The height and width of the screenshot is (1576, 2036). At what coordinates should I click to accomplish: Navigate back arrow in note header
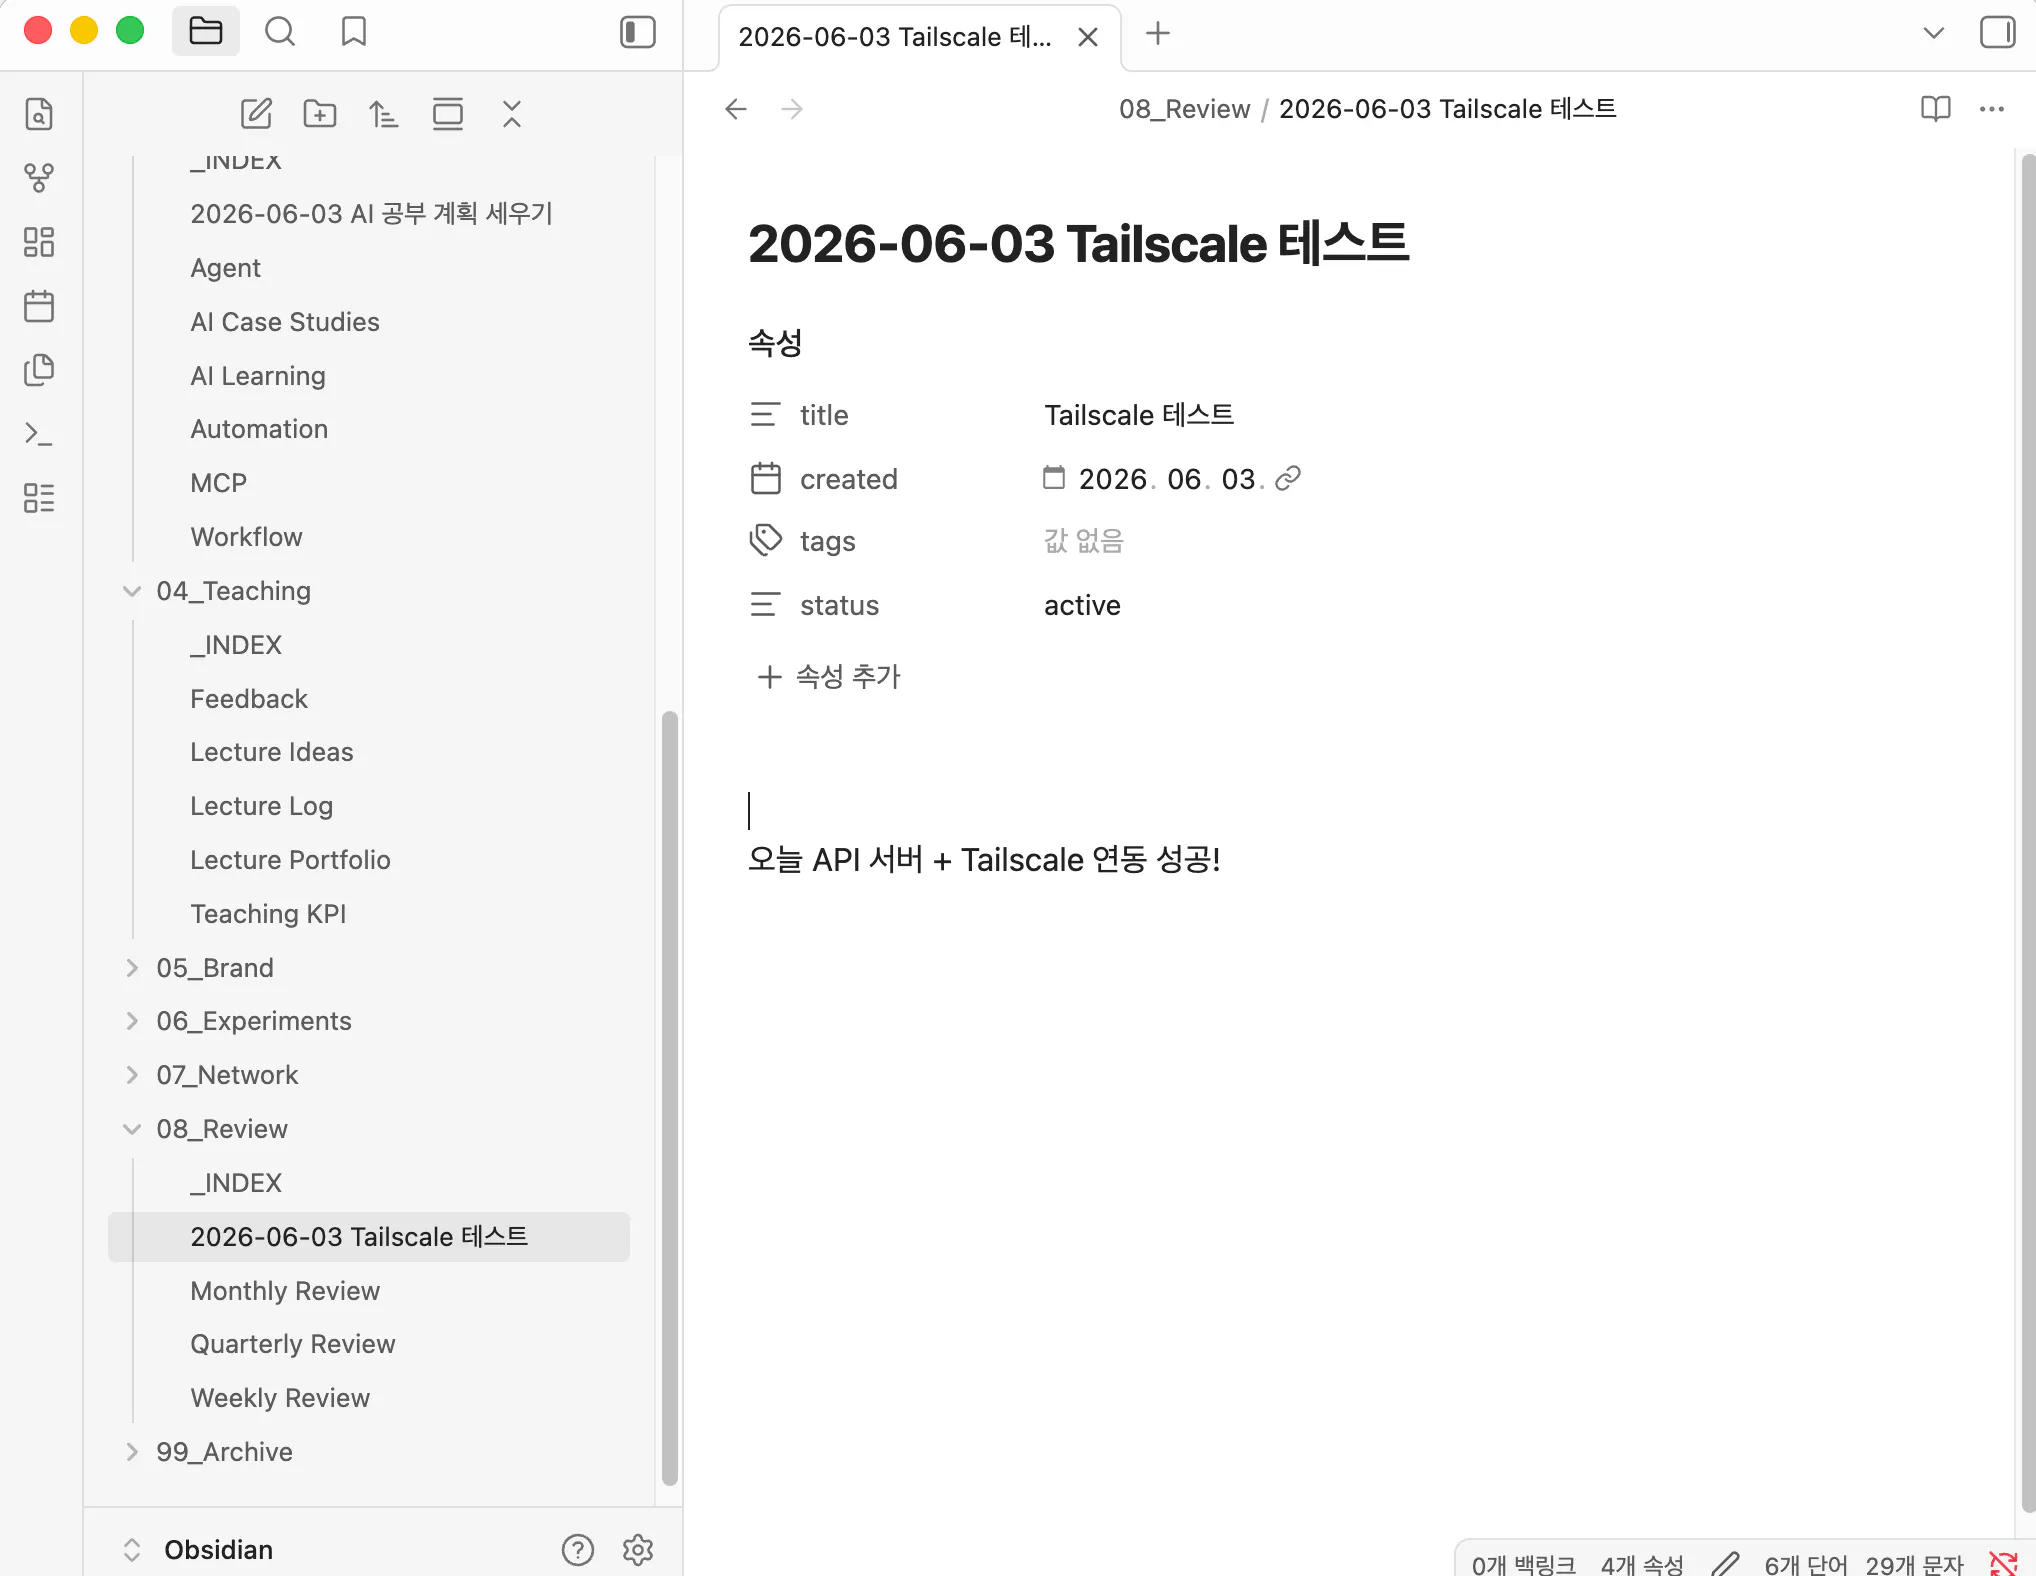tap(736, 108)
